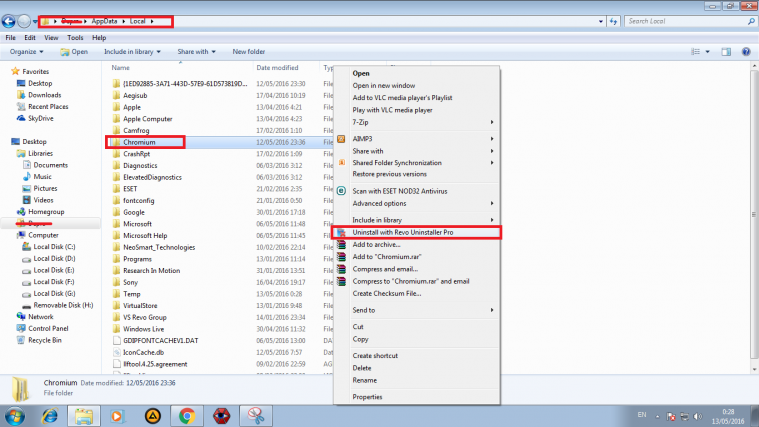Screen dimensions: 759x427
Task: Click Local in the address path
Action: [x=137, y=21]
